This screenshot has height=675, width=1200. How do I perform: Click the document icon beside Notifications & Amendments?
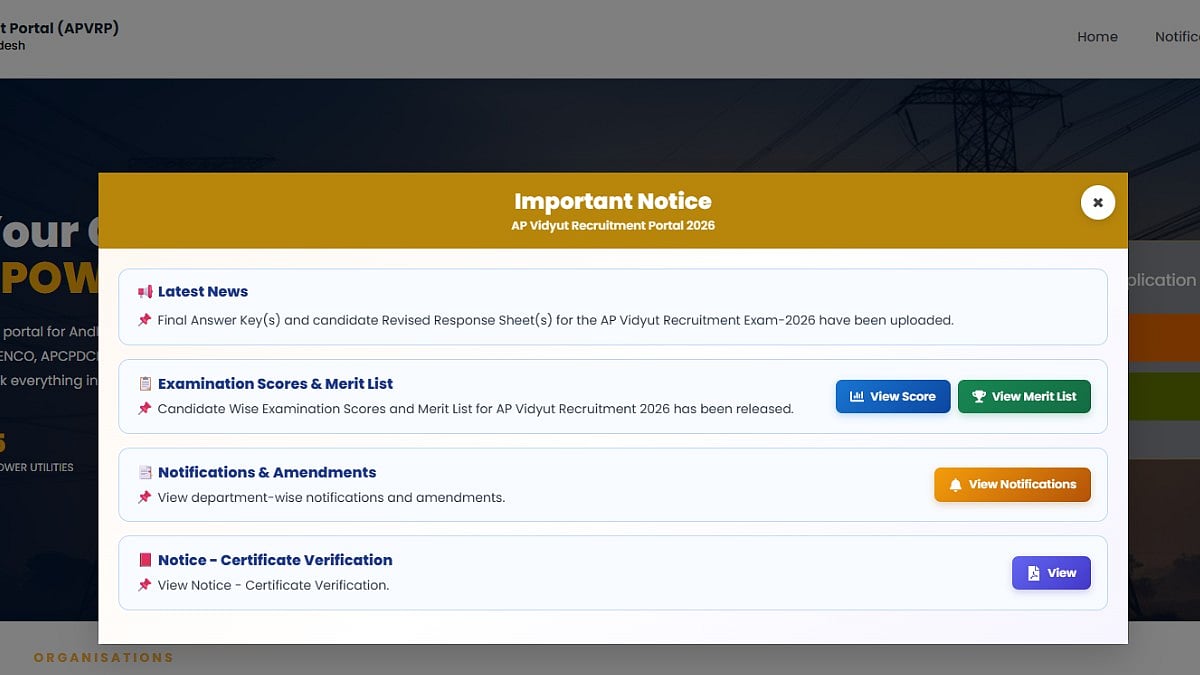pyautogui.click(x=145, y=472)
